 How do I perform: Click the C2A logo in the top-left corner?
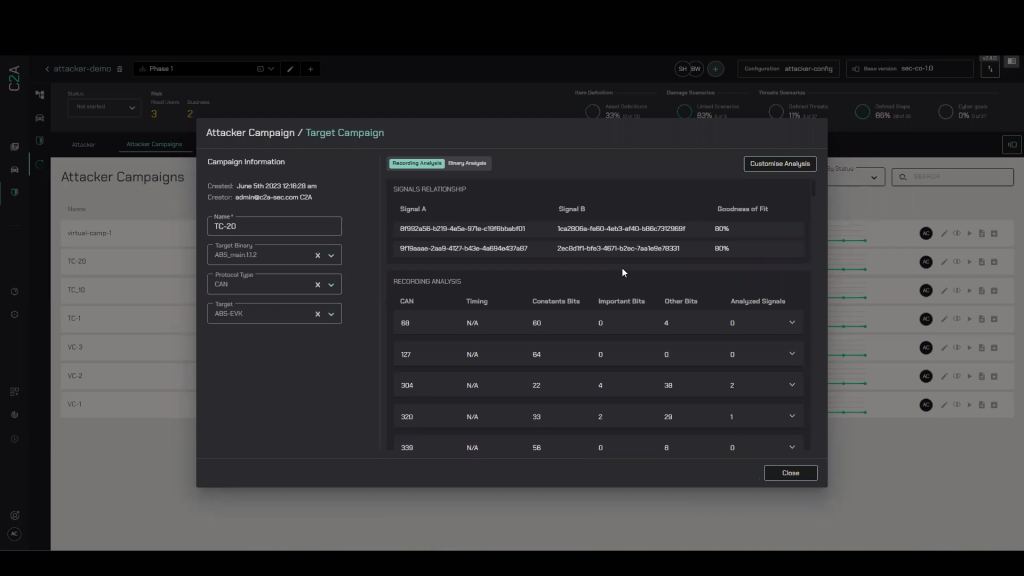(14, 78)
